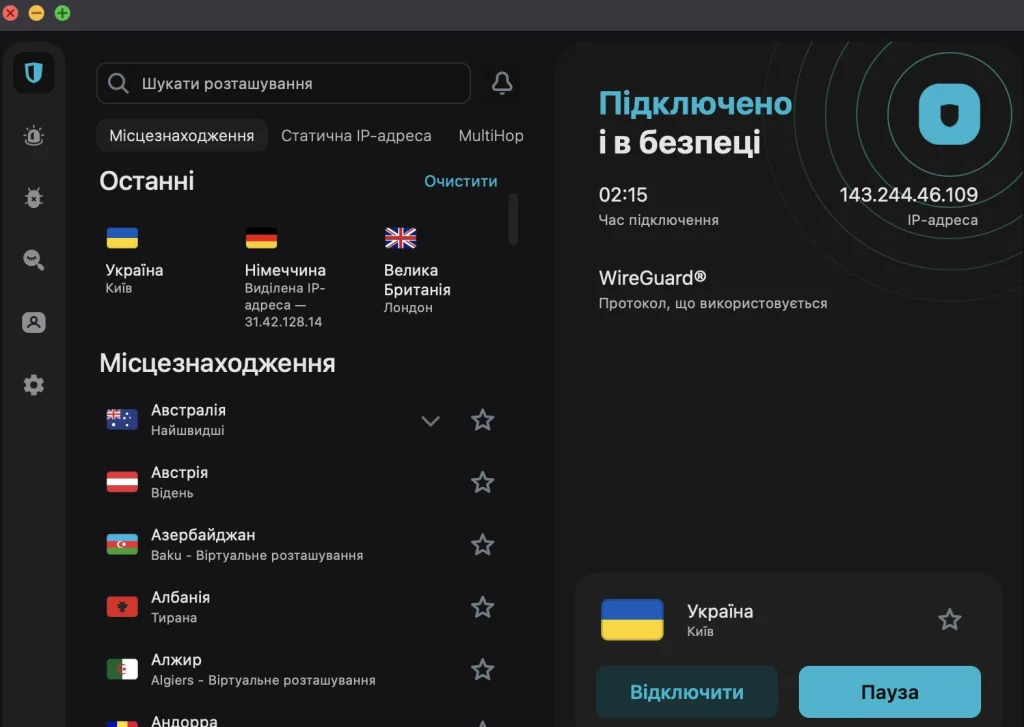This screenshot has width=1024, height=727.
Task: Open the settings gear in sidebar
Action: pos(33,385)
